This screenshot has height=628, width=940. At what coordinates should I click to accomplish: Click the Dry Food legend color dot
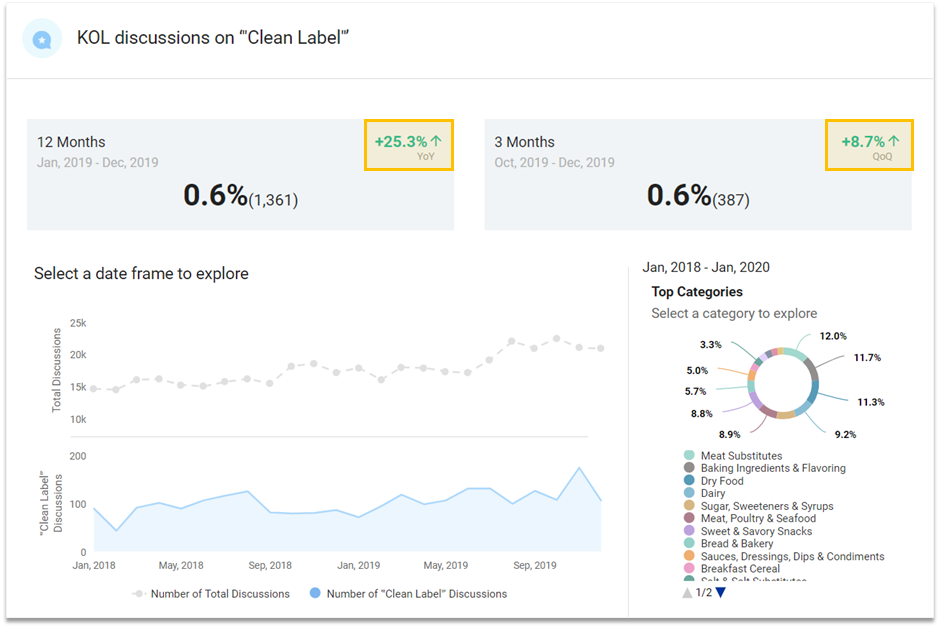689,481
